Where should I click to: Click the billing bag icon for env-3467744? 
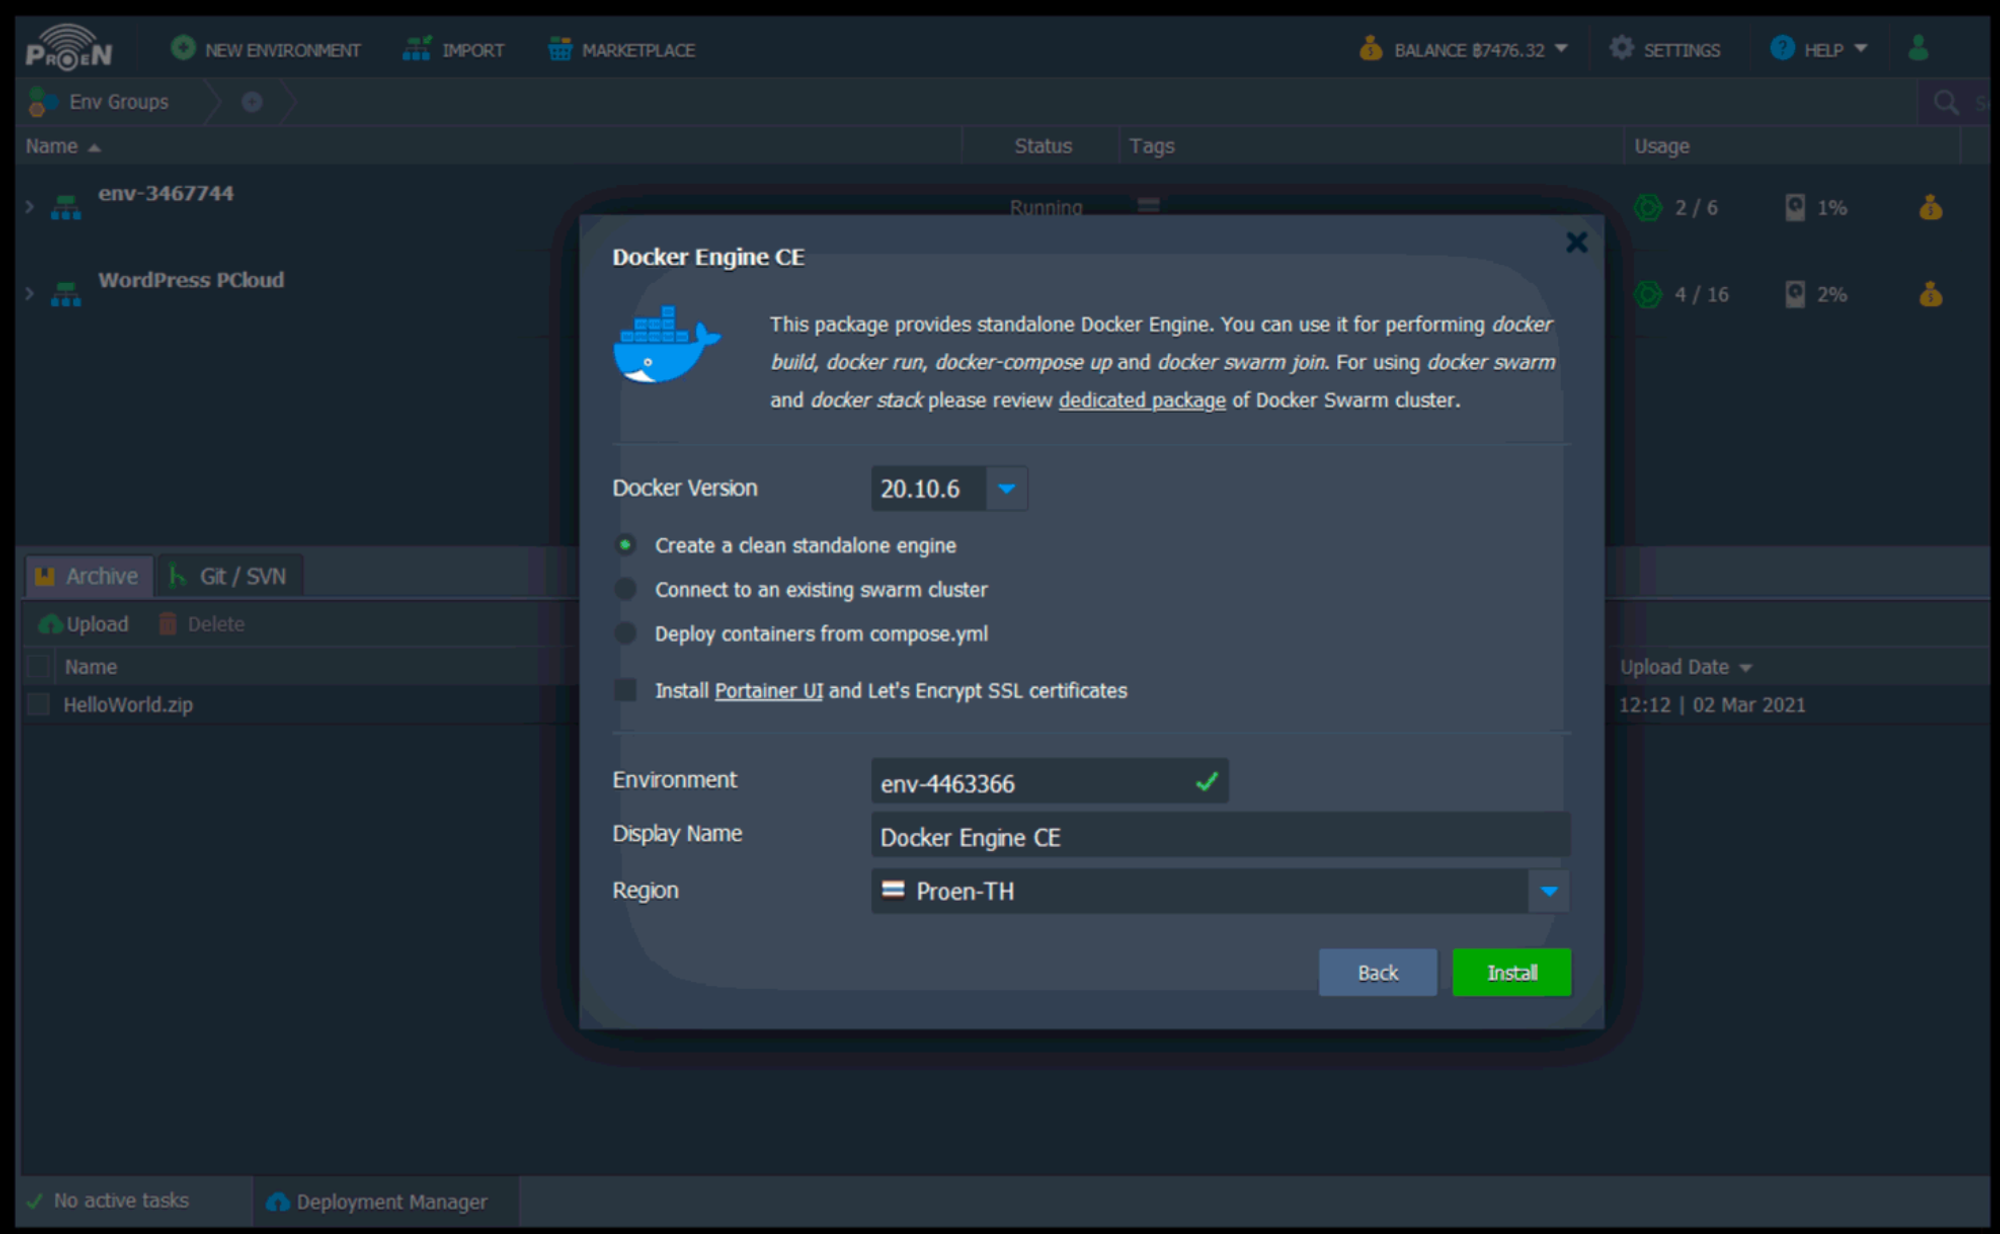tap(1931, 207)
